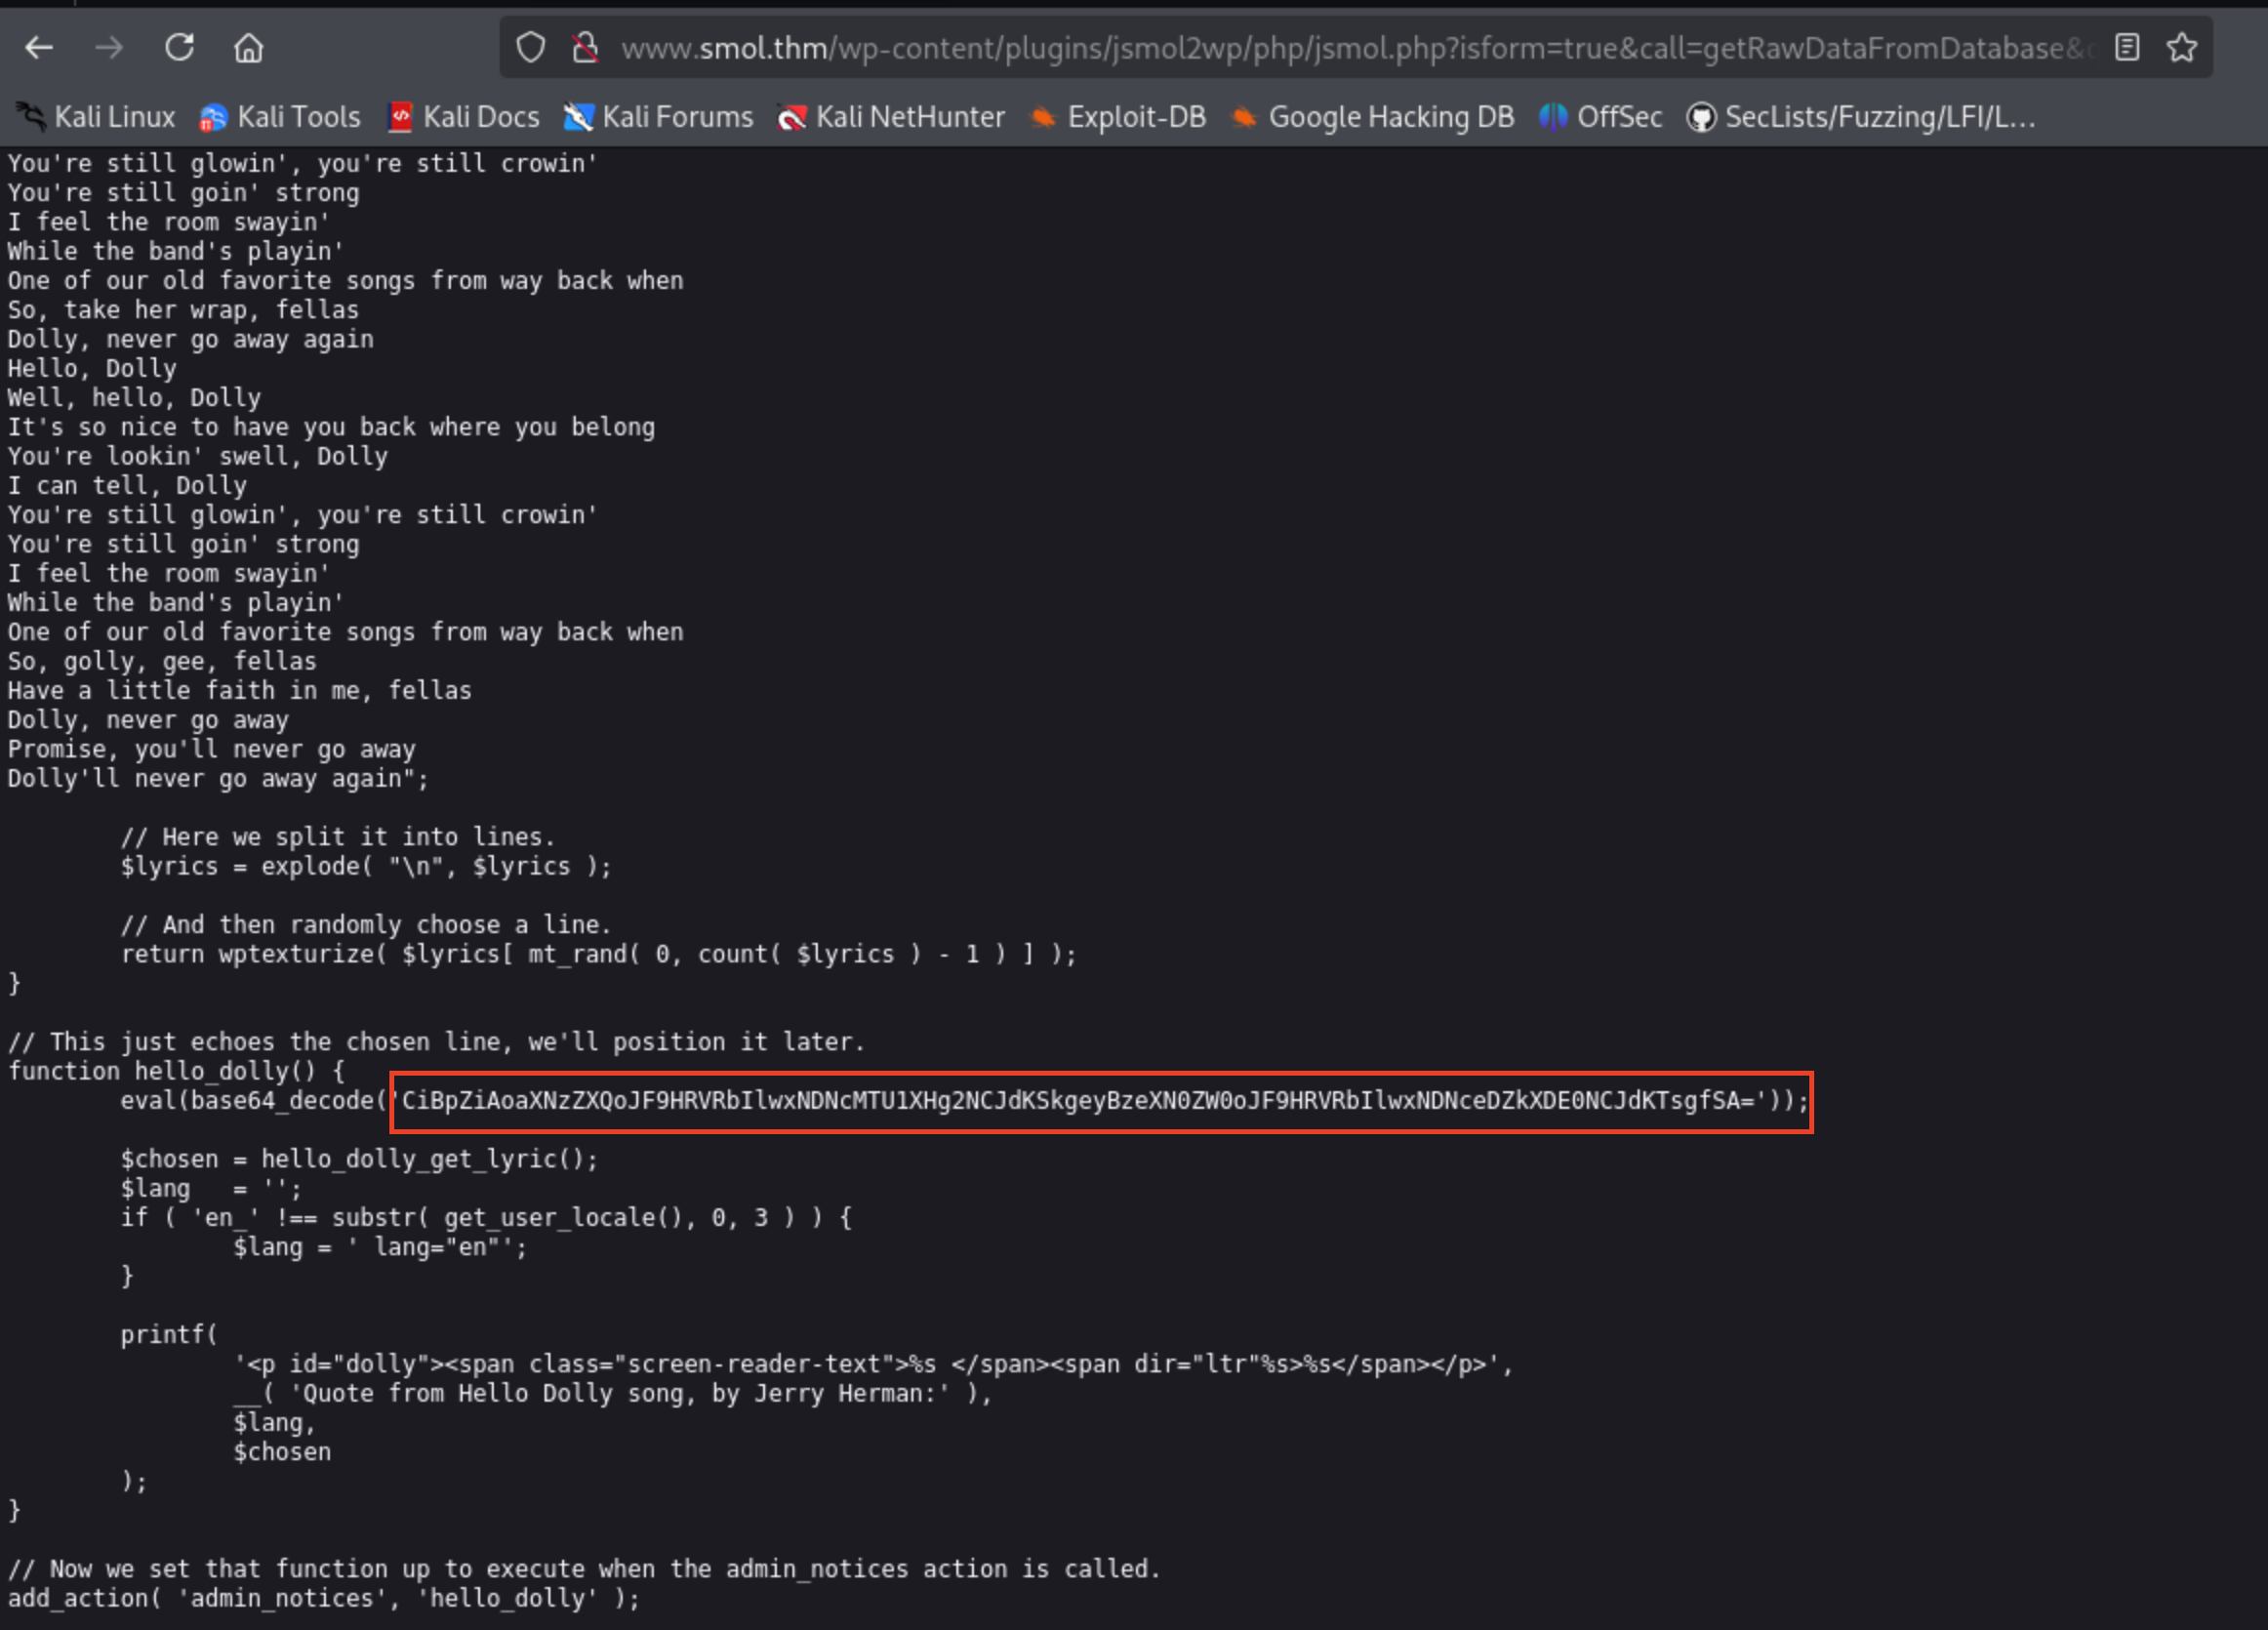Open the OffSec bookmark
The height and width of the screenshot is (1630, 2268).
click(1601, 117)
